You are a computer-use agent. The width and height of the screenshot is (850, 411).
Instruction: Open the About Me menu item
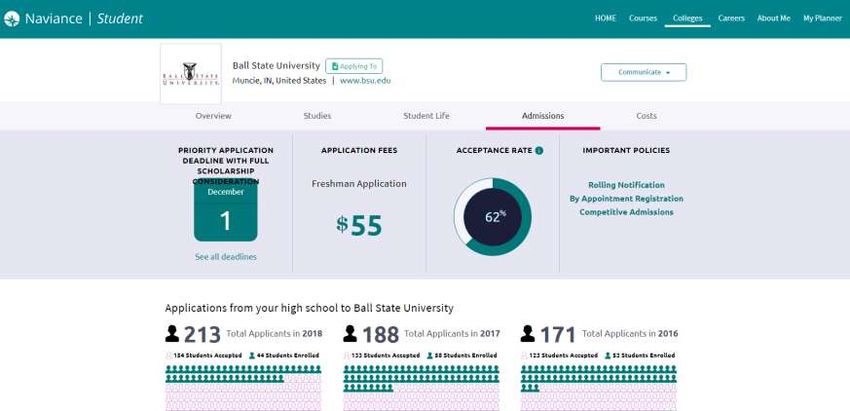tap(774, 18)
